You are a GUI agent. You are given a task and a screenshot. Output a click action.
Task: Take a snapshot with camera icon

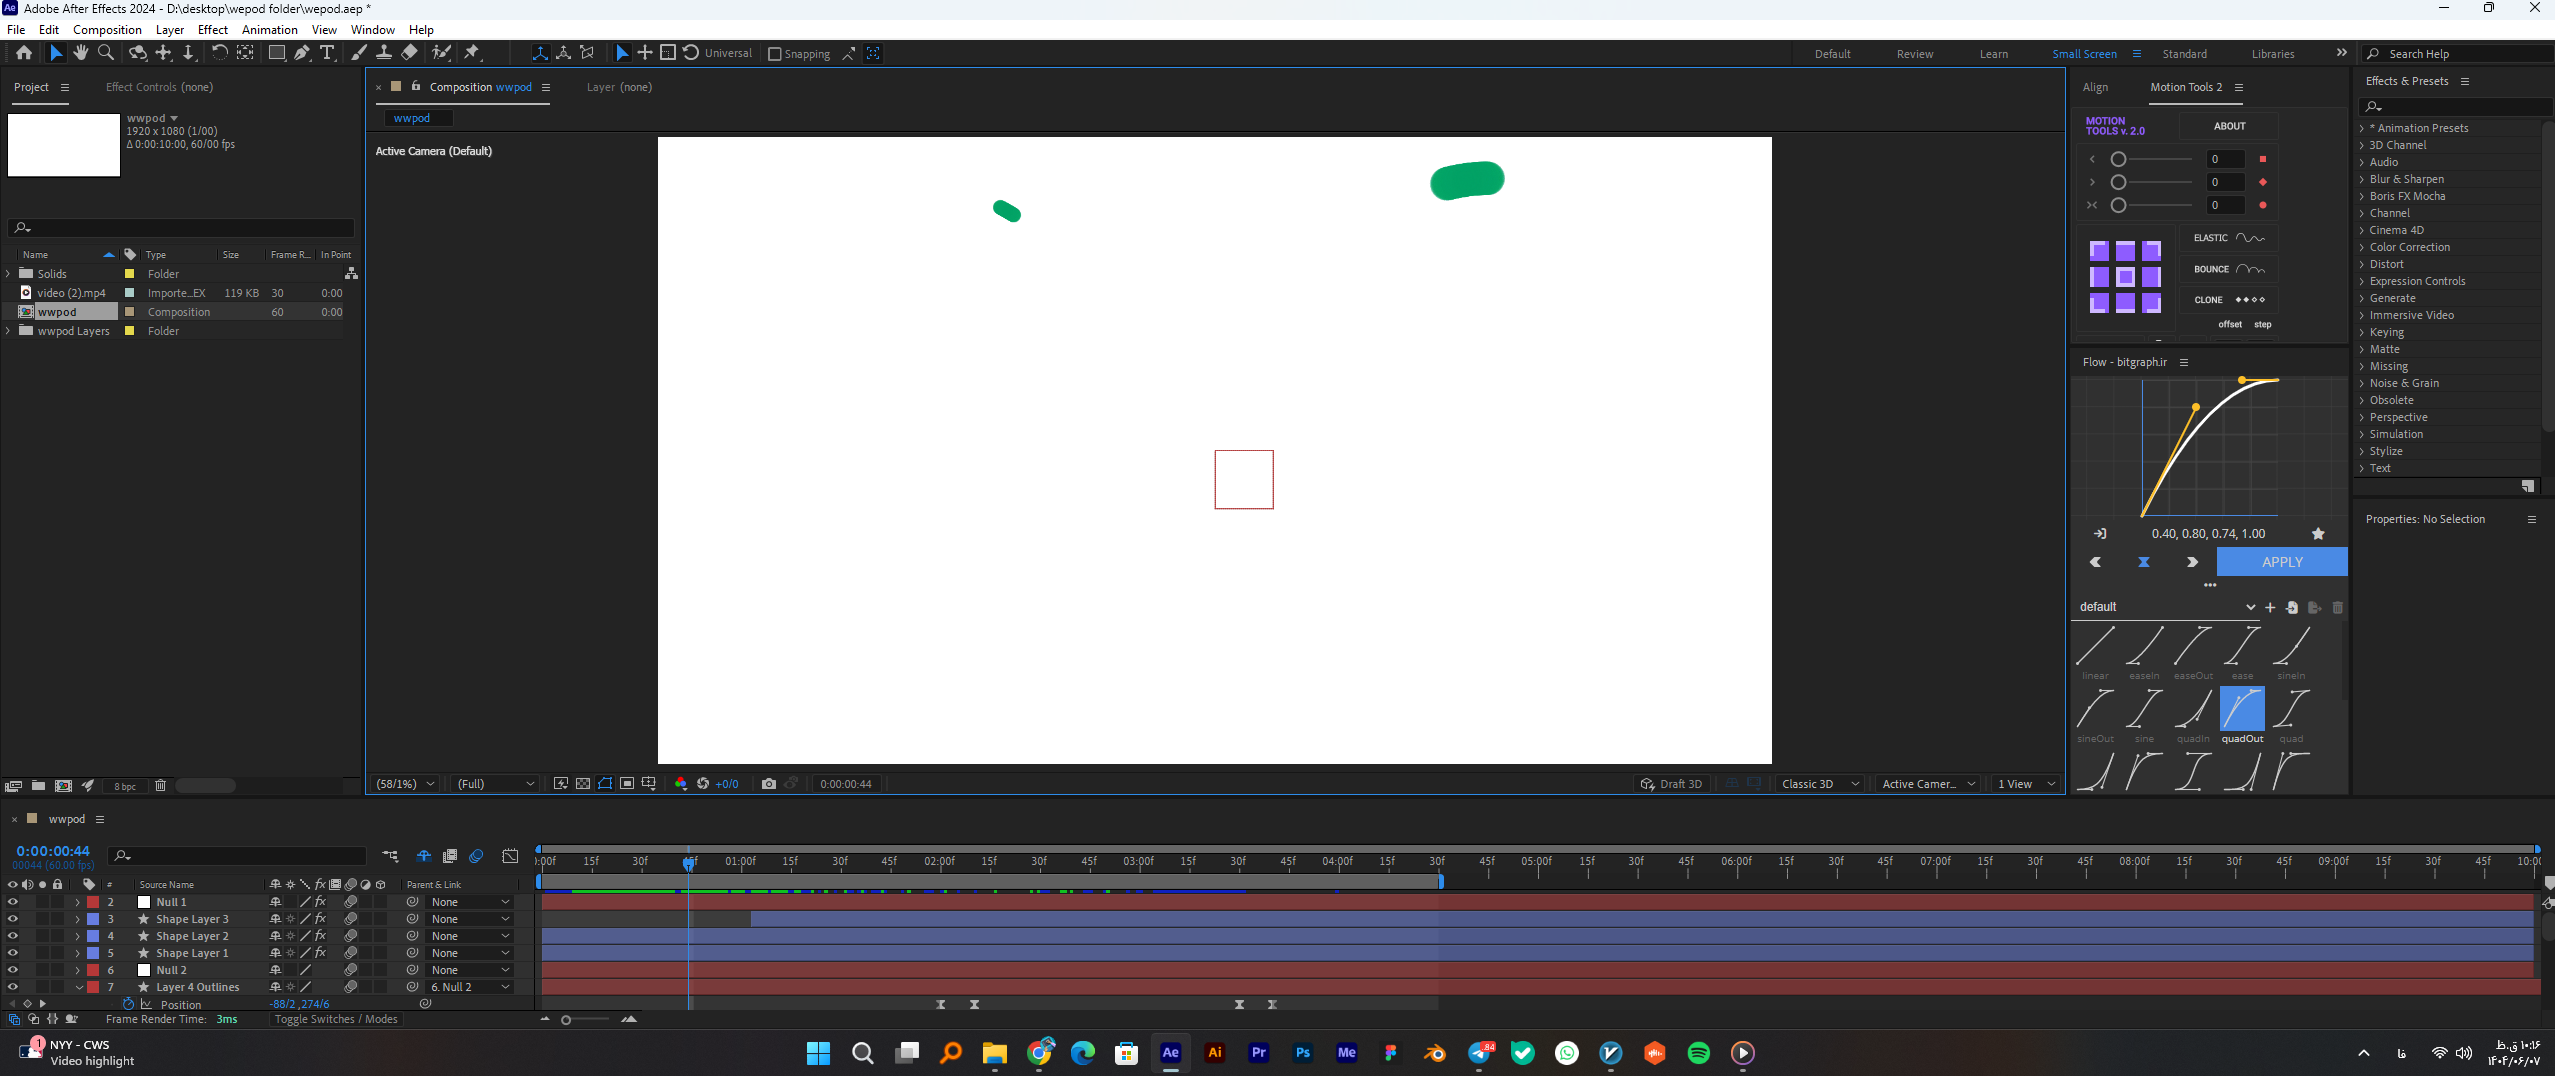768,784
